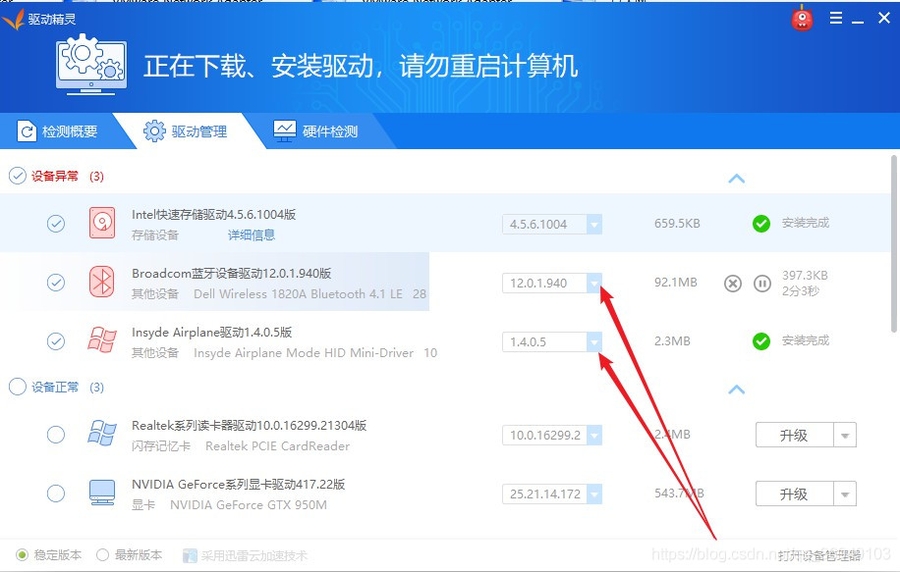This screenshot has height=572, width=900.
Task: Open version dropdown showing 12.0.1.940
Action: (x=594, y=283)
